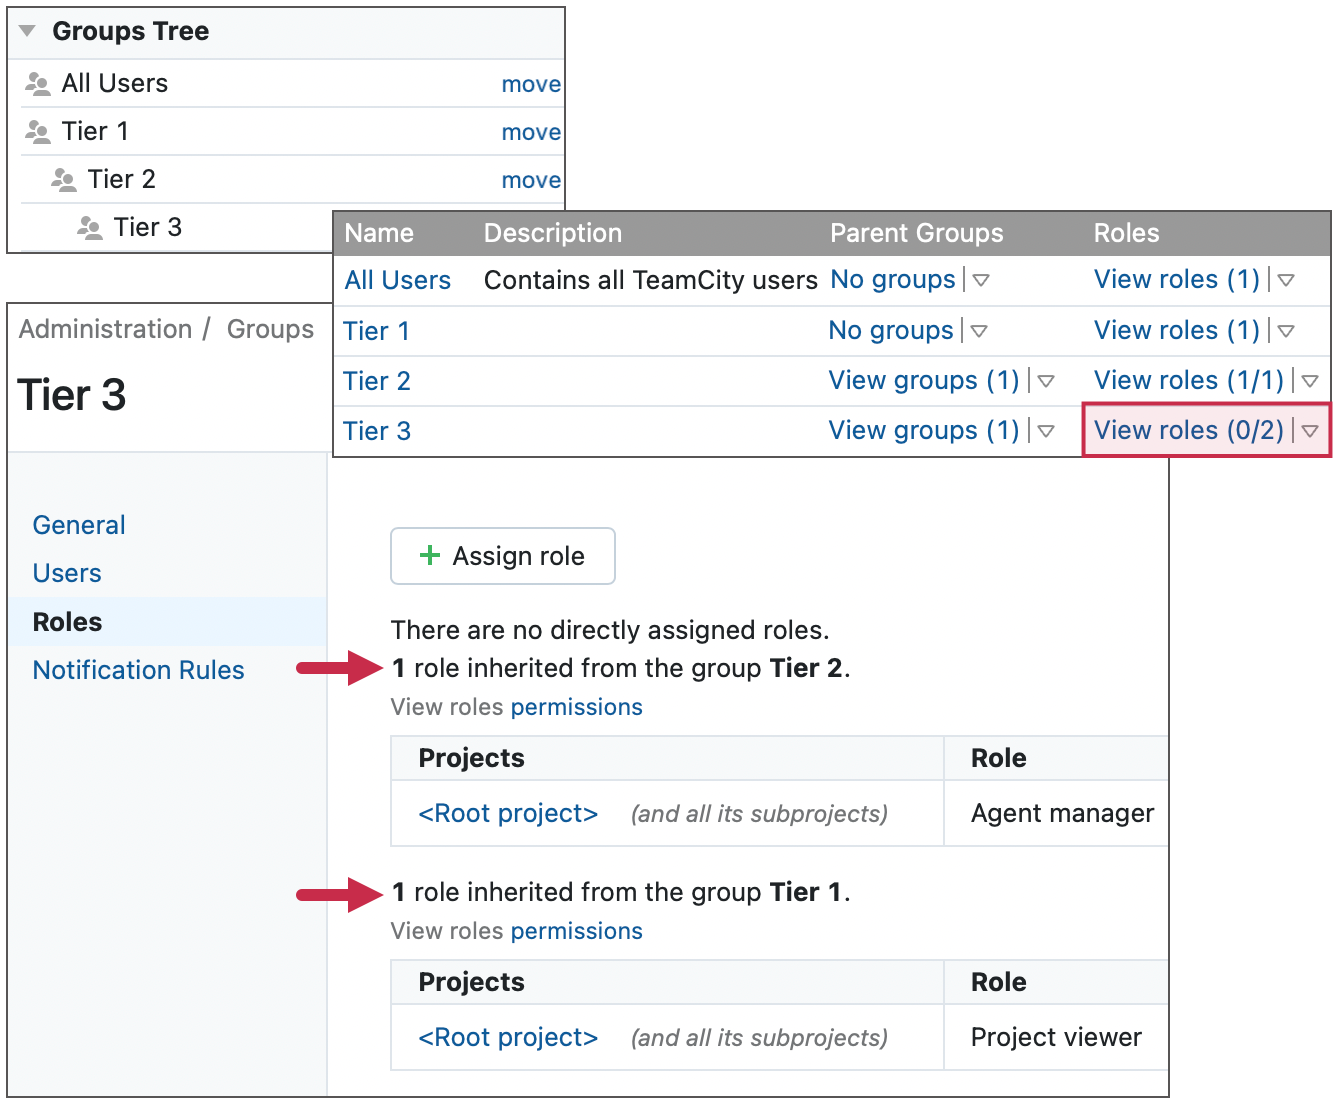This screenshot has height=1104, width=1340.
Task: Open permissions for the Tier 2 inherited role
Action: click(577, 707)
